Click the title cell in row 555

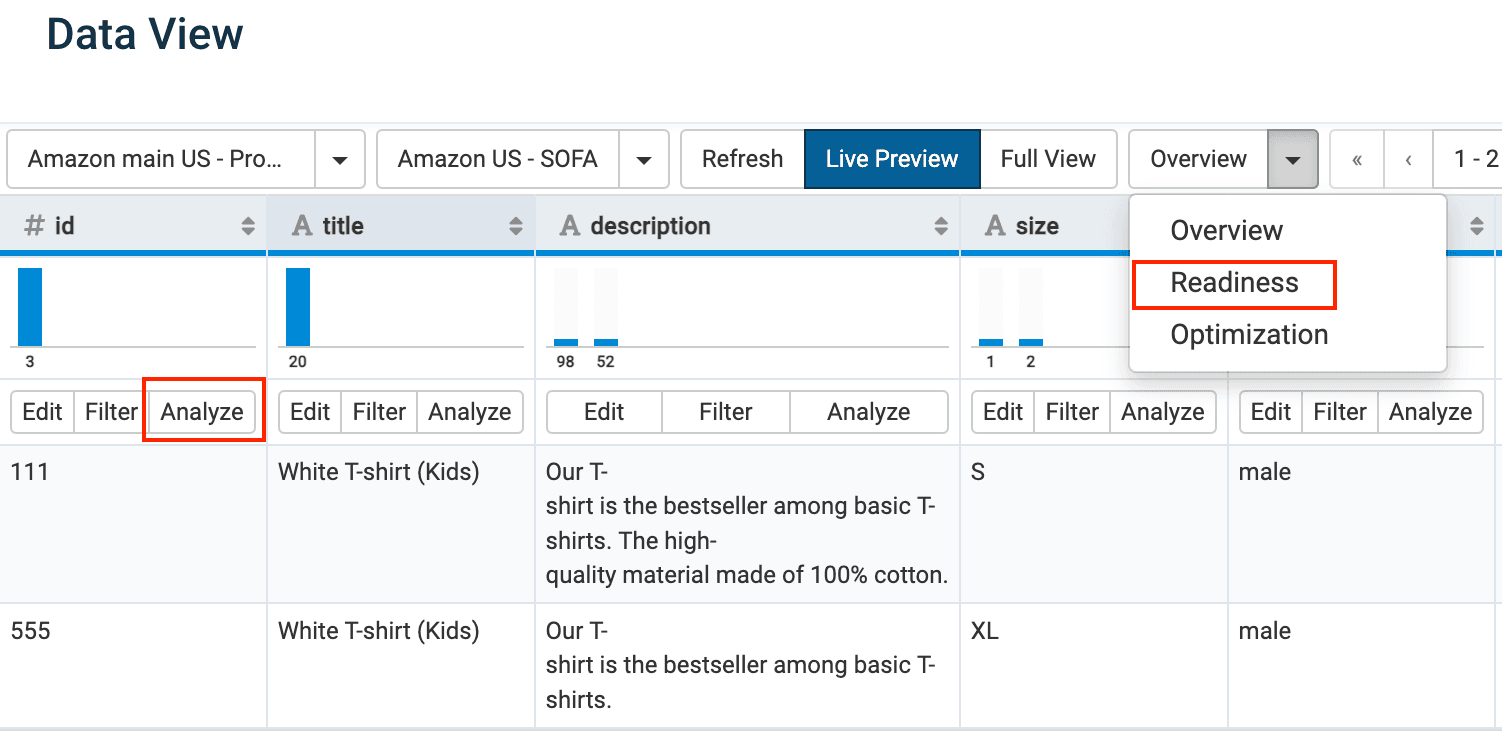point(401,665)
